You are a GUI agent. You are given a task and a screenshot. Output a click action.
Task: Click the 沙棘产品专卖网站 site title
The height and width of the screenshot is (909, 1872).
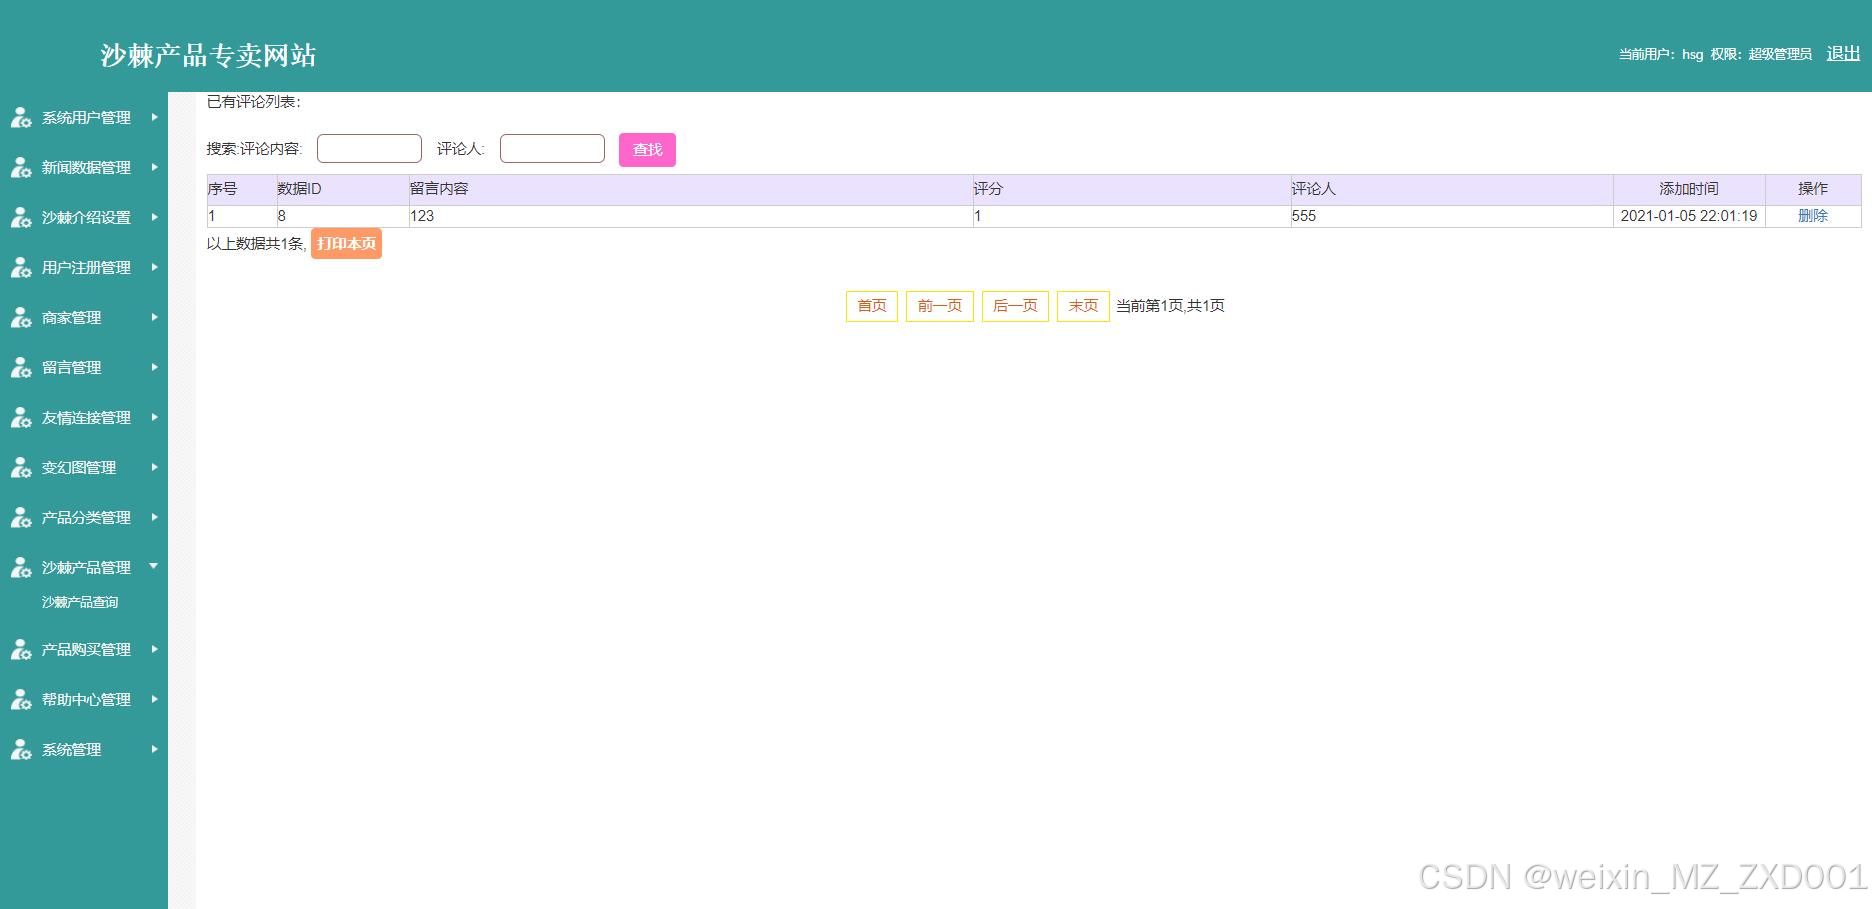208,55
